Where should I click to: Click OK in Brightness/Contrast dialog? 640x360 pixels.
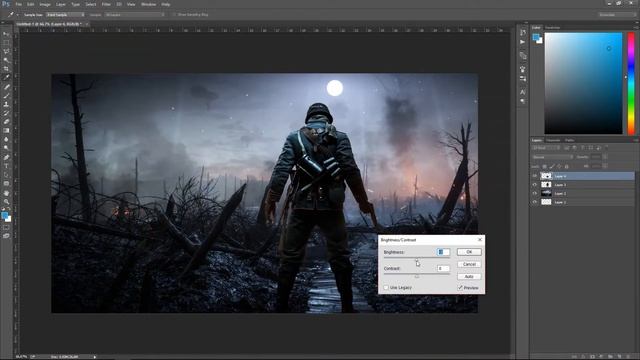point(469,252)
